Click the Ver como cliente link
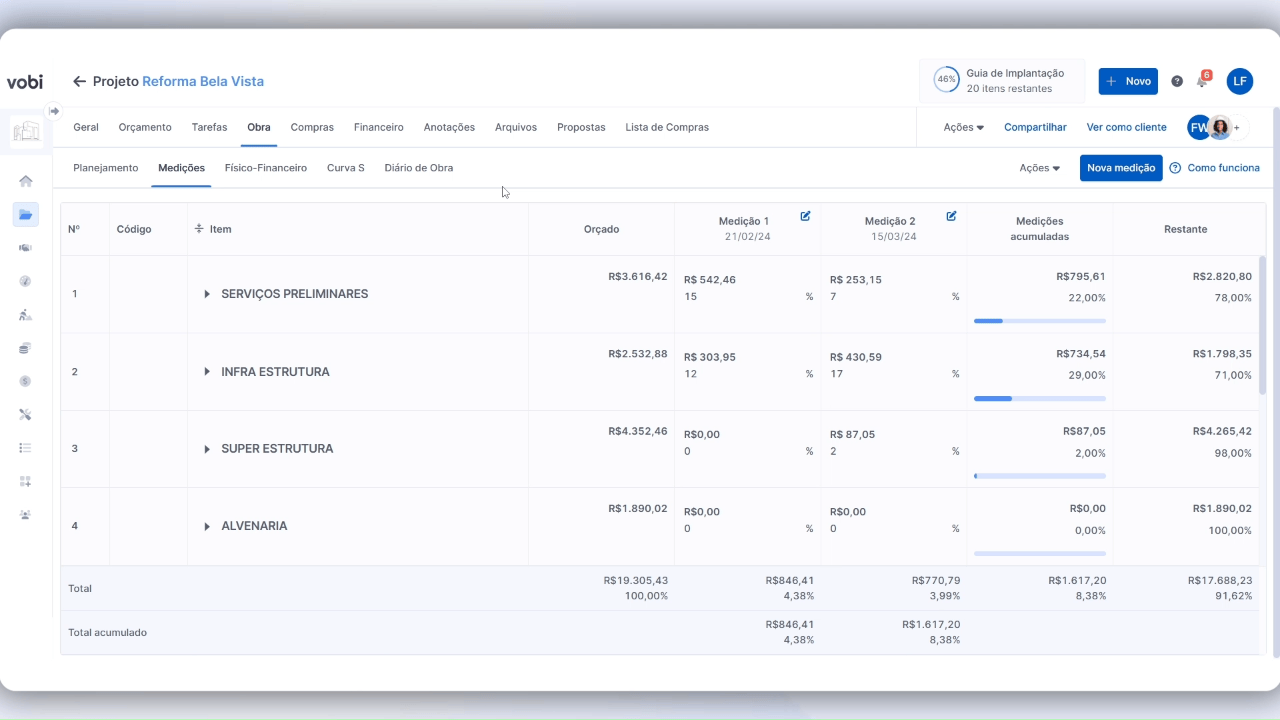The height and width of the screenshot is (720, 1280). (x=1126, y=127)
